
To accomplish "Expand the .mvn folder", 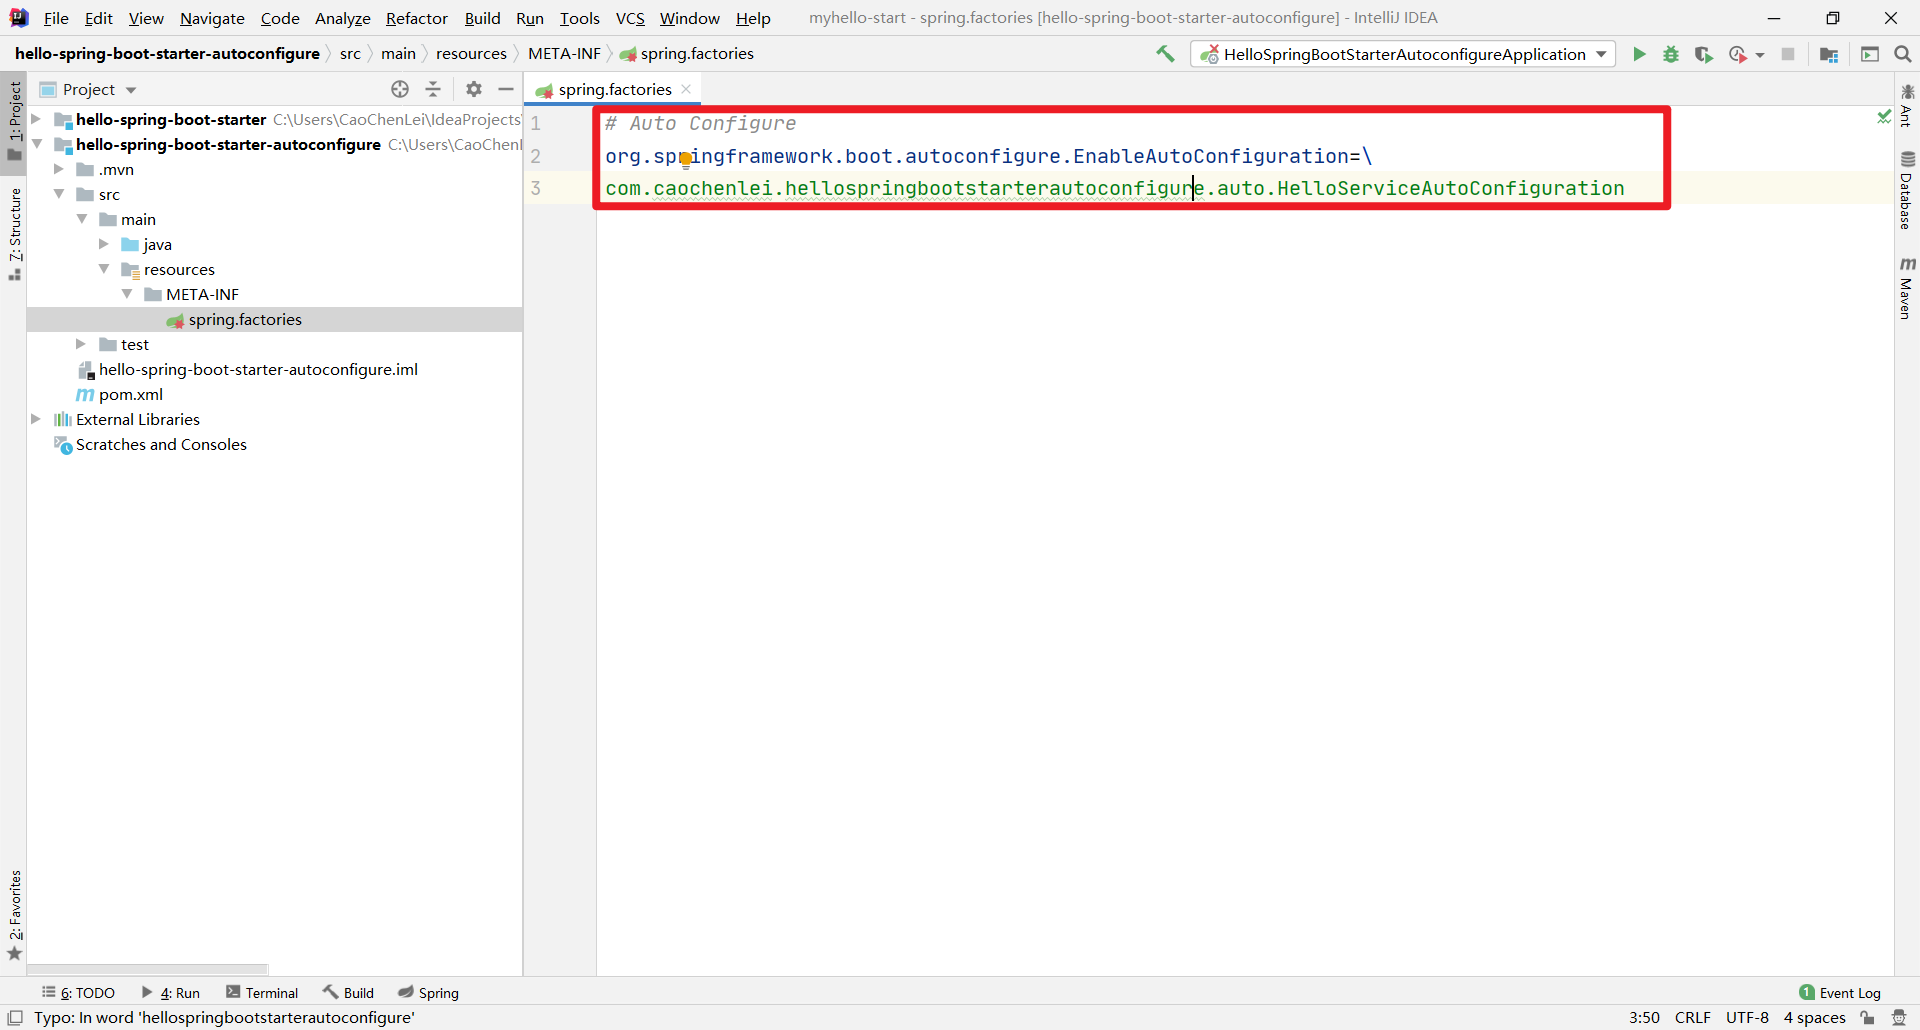I will [59, 169].
